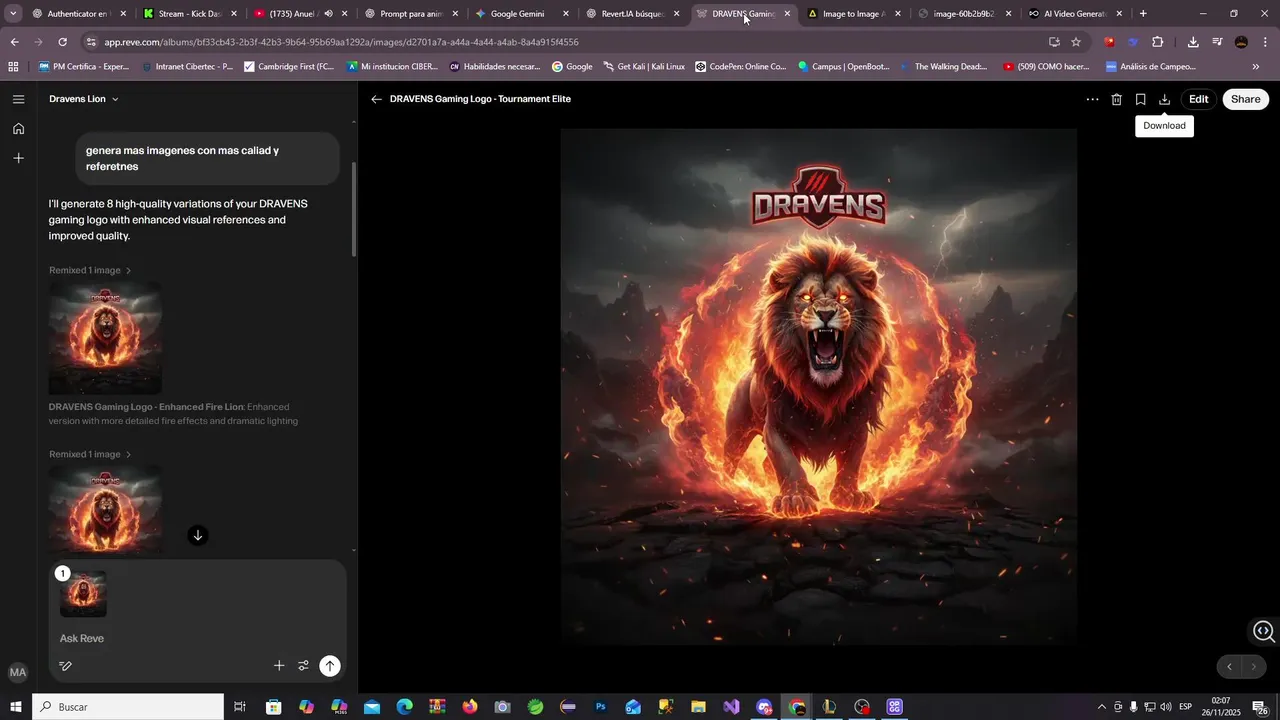The image size is (1280, 720).
Task: Open tab search dropdown arrow
Action: click(x=13, y=14)
